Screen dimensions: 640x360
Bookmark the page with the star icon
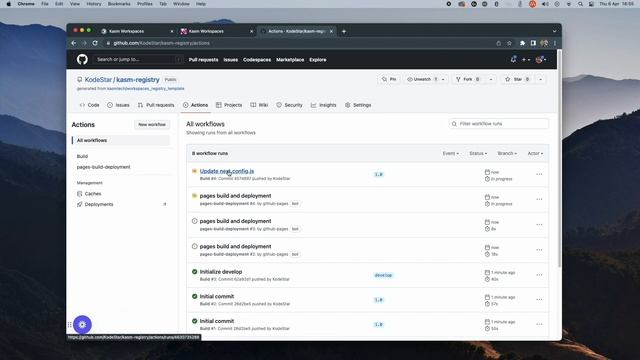point(509,43)
